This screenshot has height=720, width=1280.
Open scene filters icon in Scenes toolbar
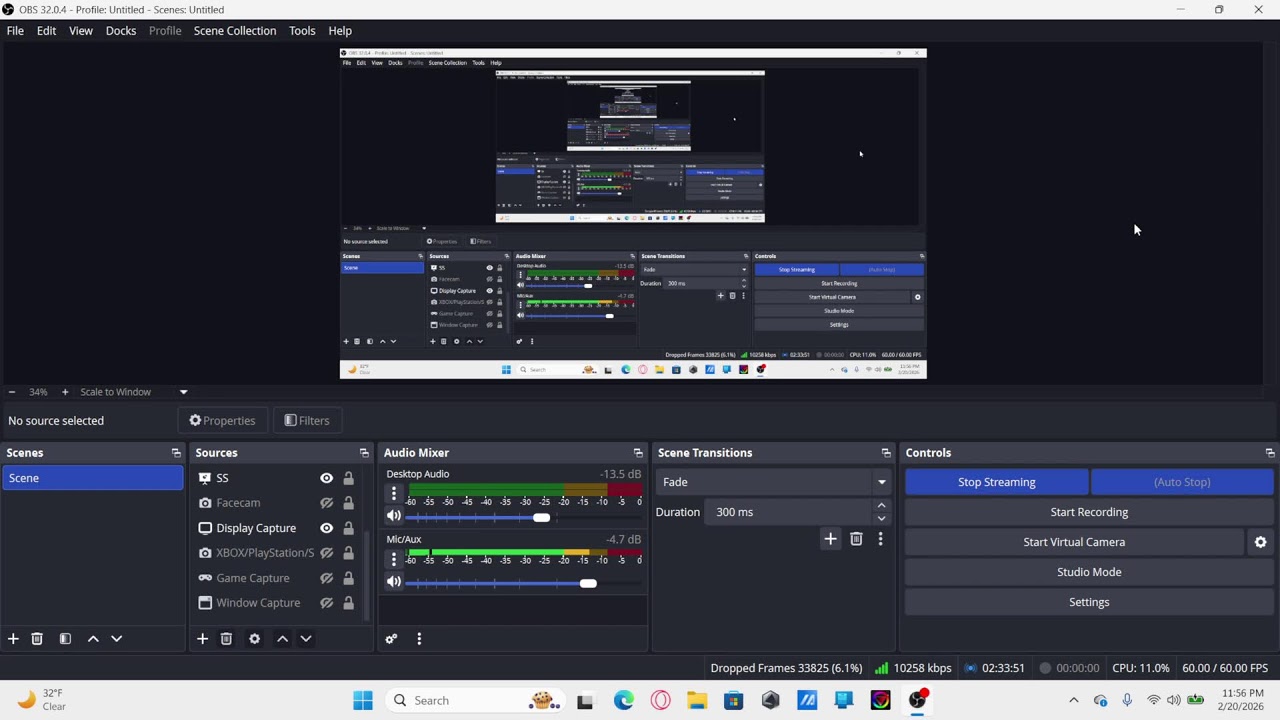65,639
